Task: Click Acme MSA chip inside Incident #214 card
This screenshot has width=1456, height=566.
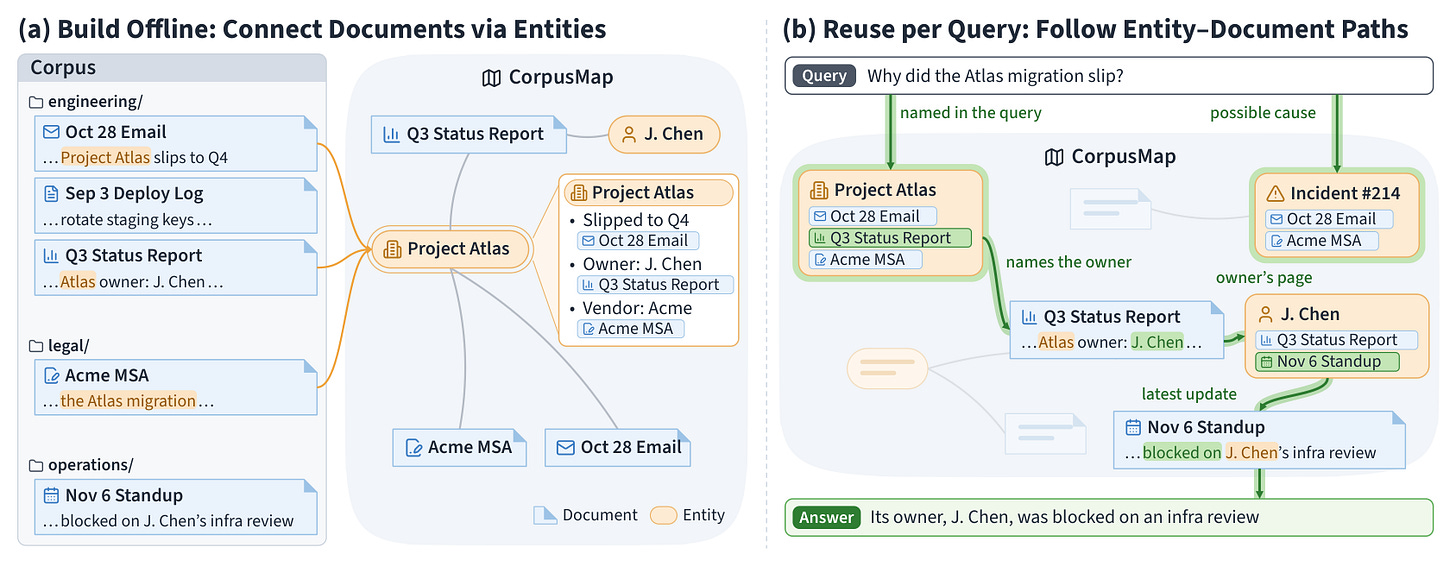Action: [x=1320, y=241]
